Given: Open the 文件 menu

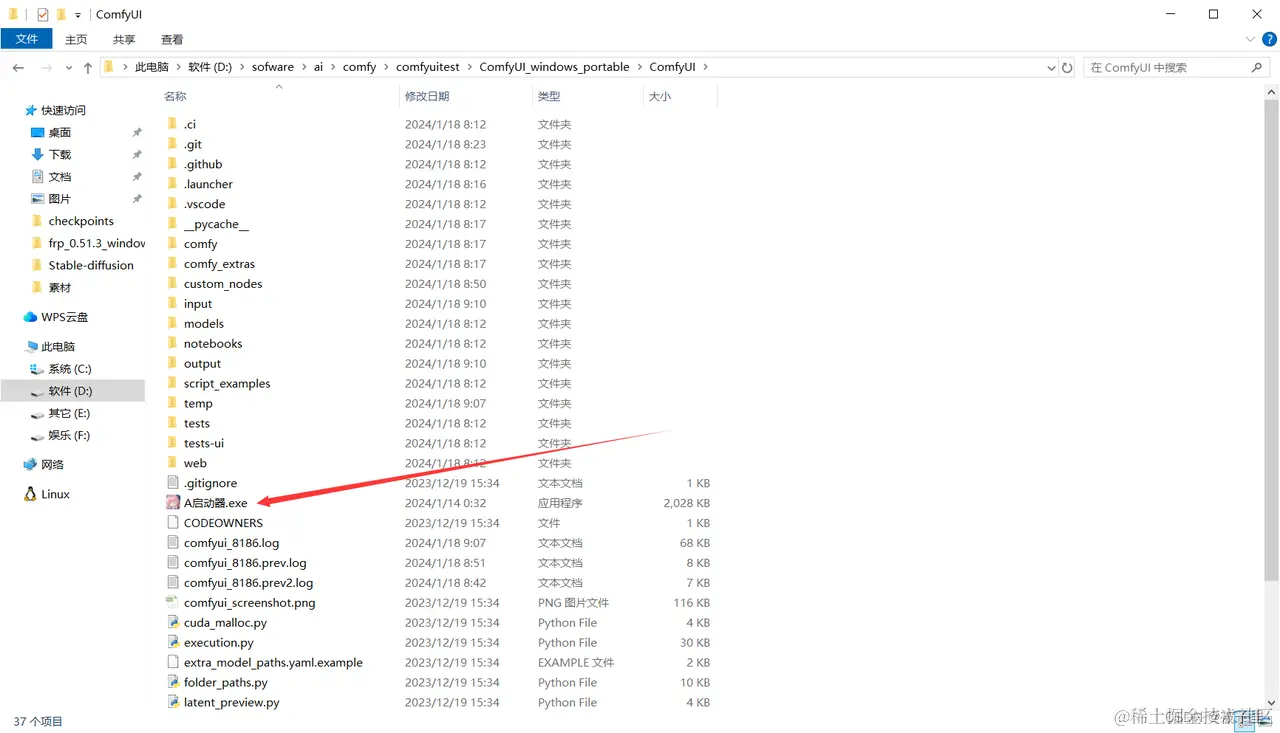Looking at the screenshot, I should tap(27, 39).
